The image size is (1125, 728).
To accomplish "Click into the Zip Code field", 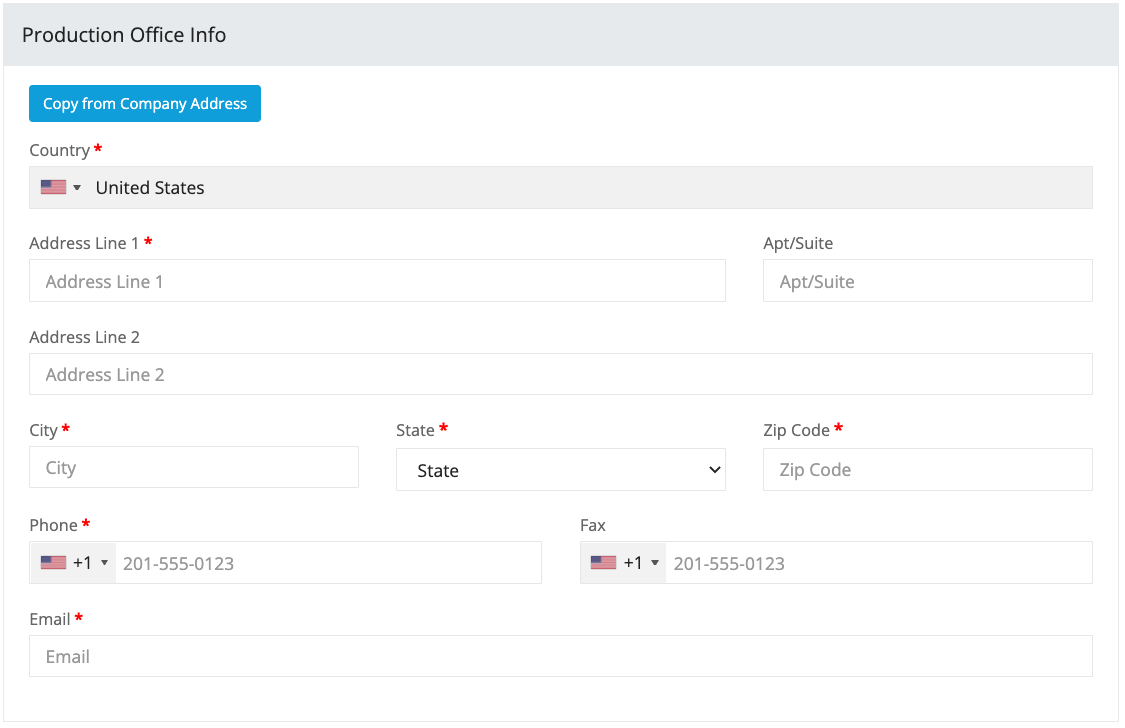I will (928, 470).
